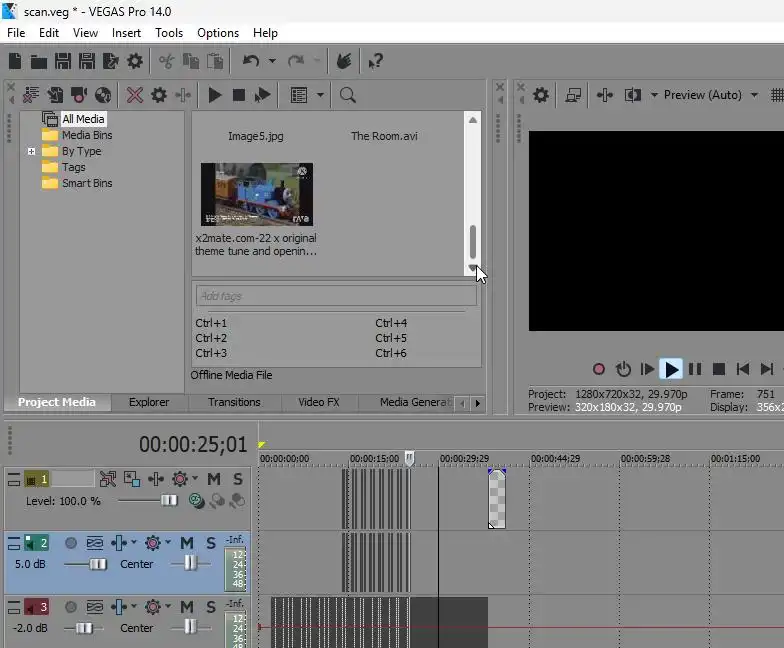Click the Loop Playback button
Screen dimensions: 784x648
[x=623, y=370]
